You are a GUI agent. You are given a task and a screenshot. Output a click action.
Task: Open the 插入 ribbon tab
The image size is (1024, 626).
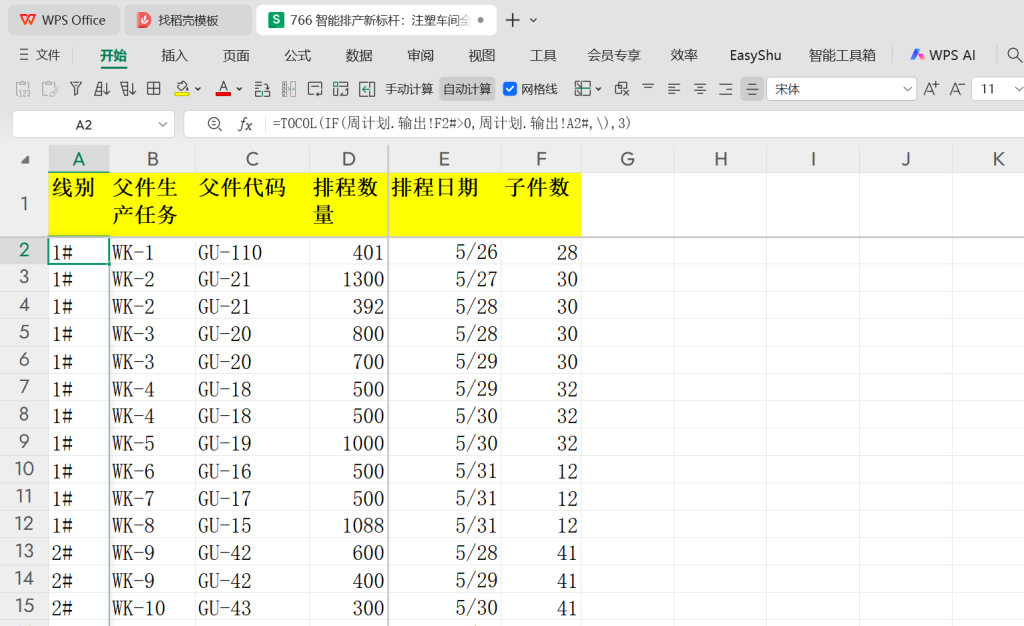click(174, 55)
